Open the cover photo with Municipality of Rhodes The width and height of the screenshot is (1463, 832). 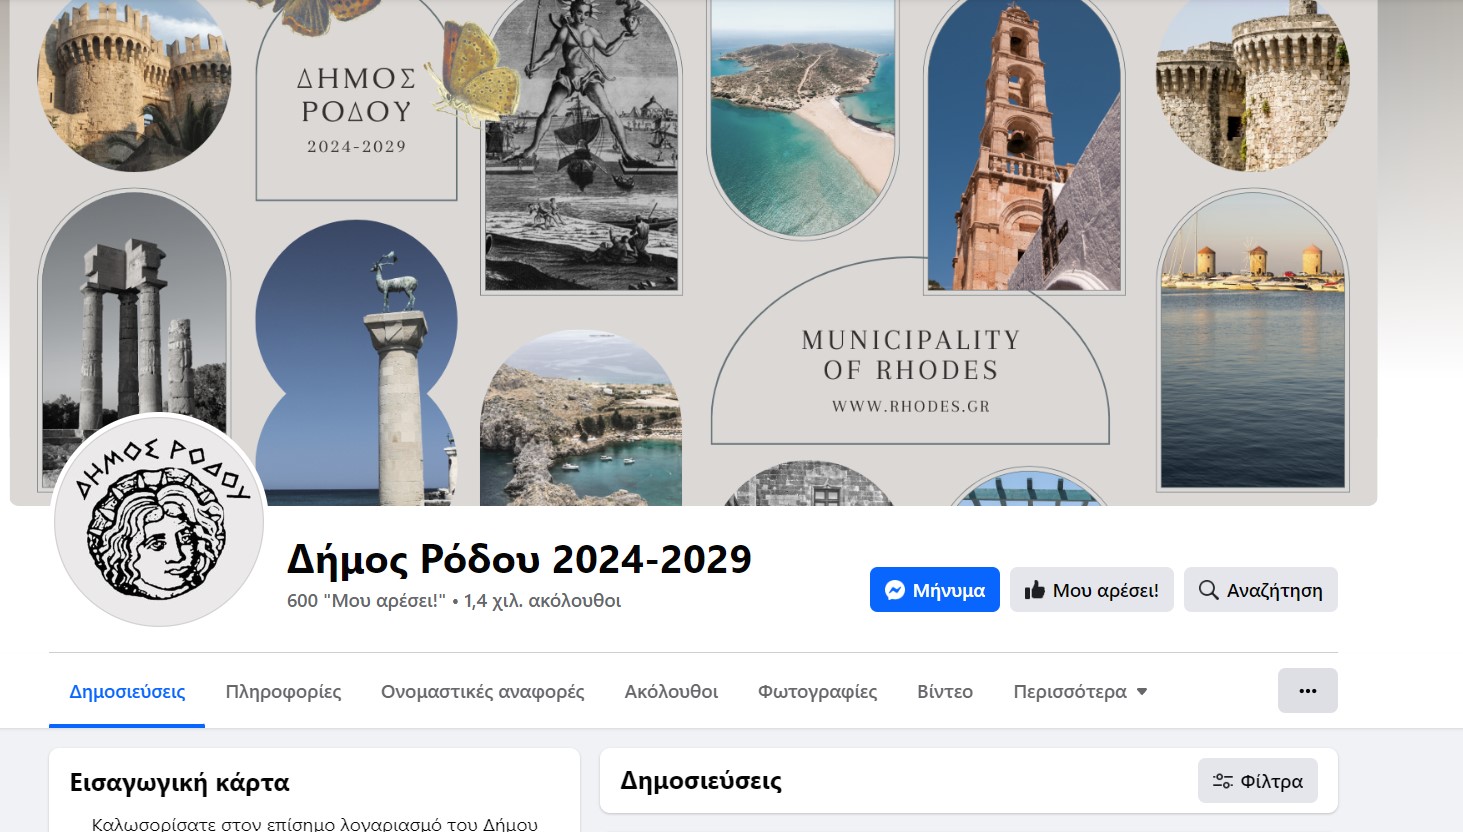694,250
